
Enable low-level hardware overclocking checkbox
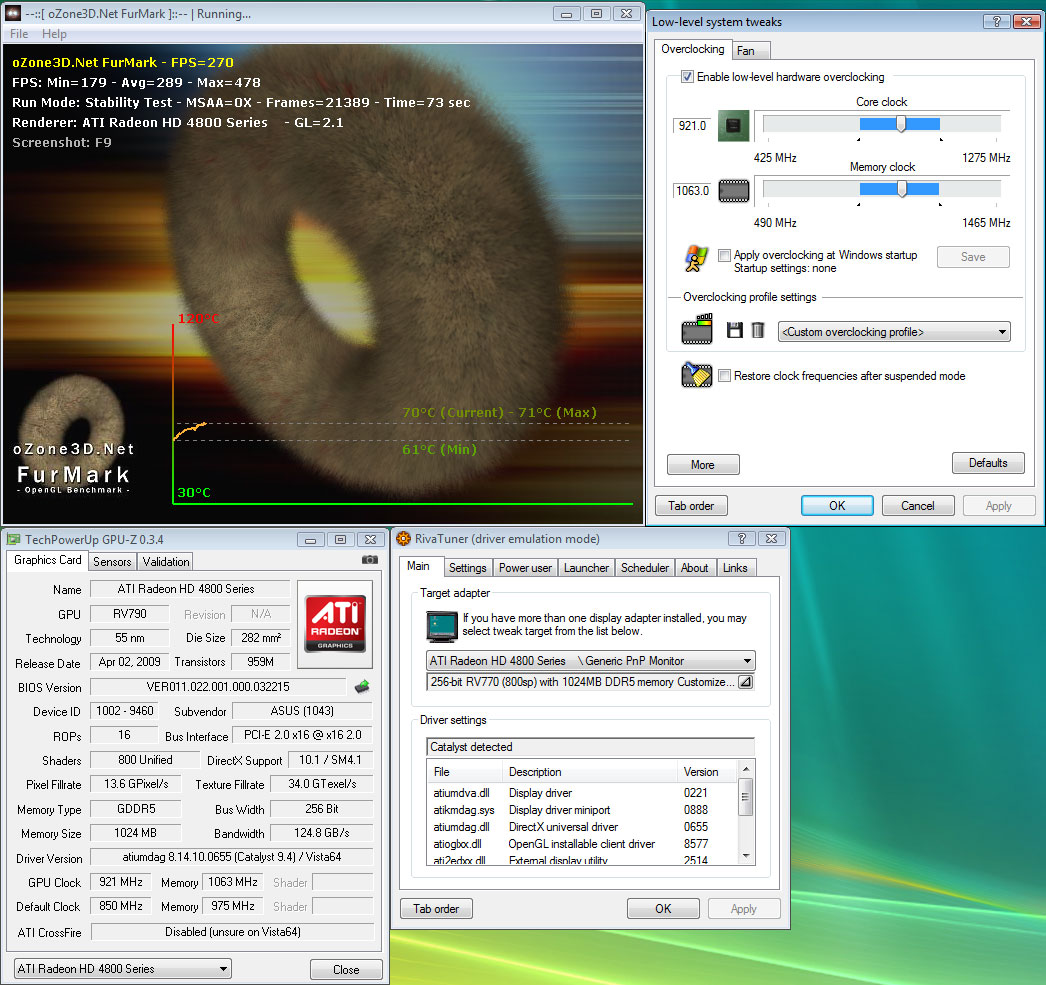tap(687, 77)
